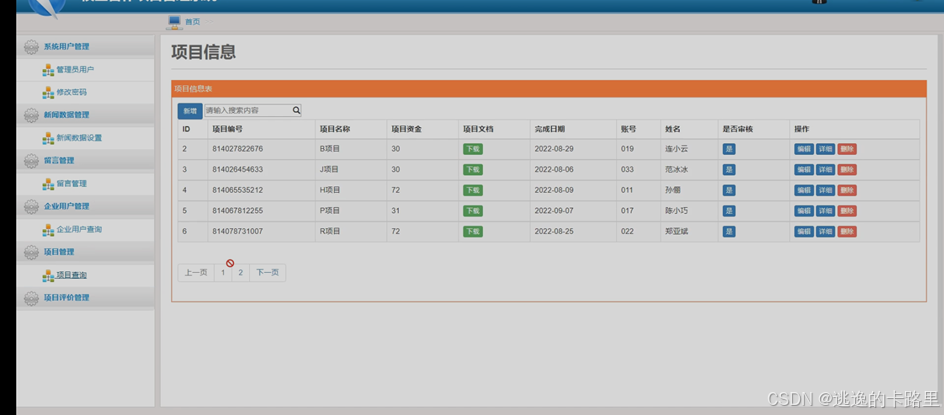
Task: Edit the B项目 row with 编辑
Action: click(804, 149)
